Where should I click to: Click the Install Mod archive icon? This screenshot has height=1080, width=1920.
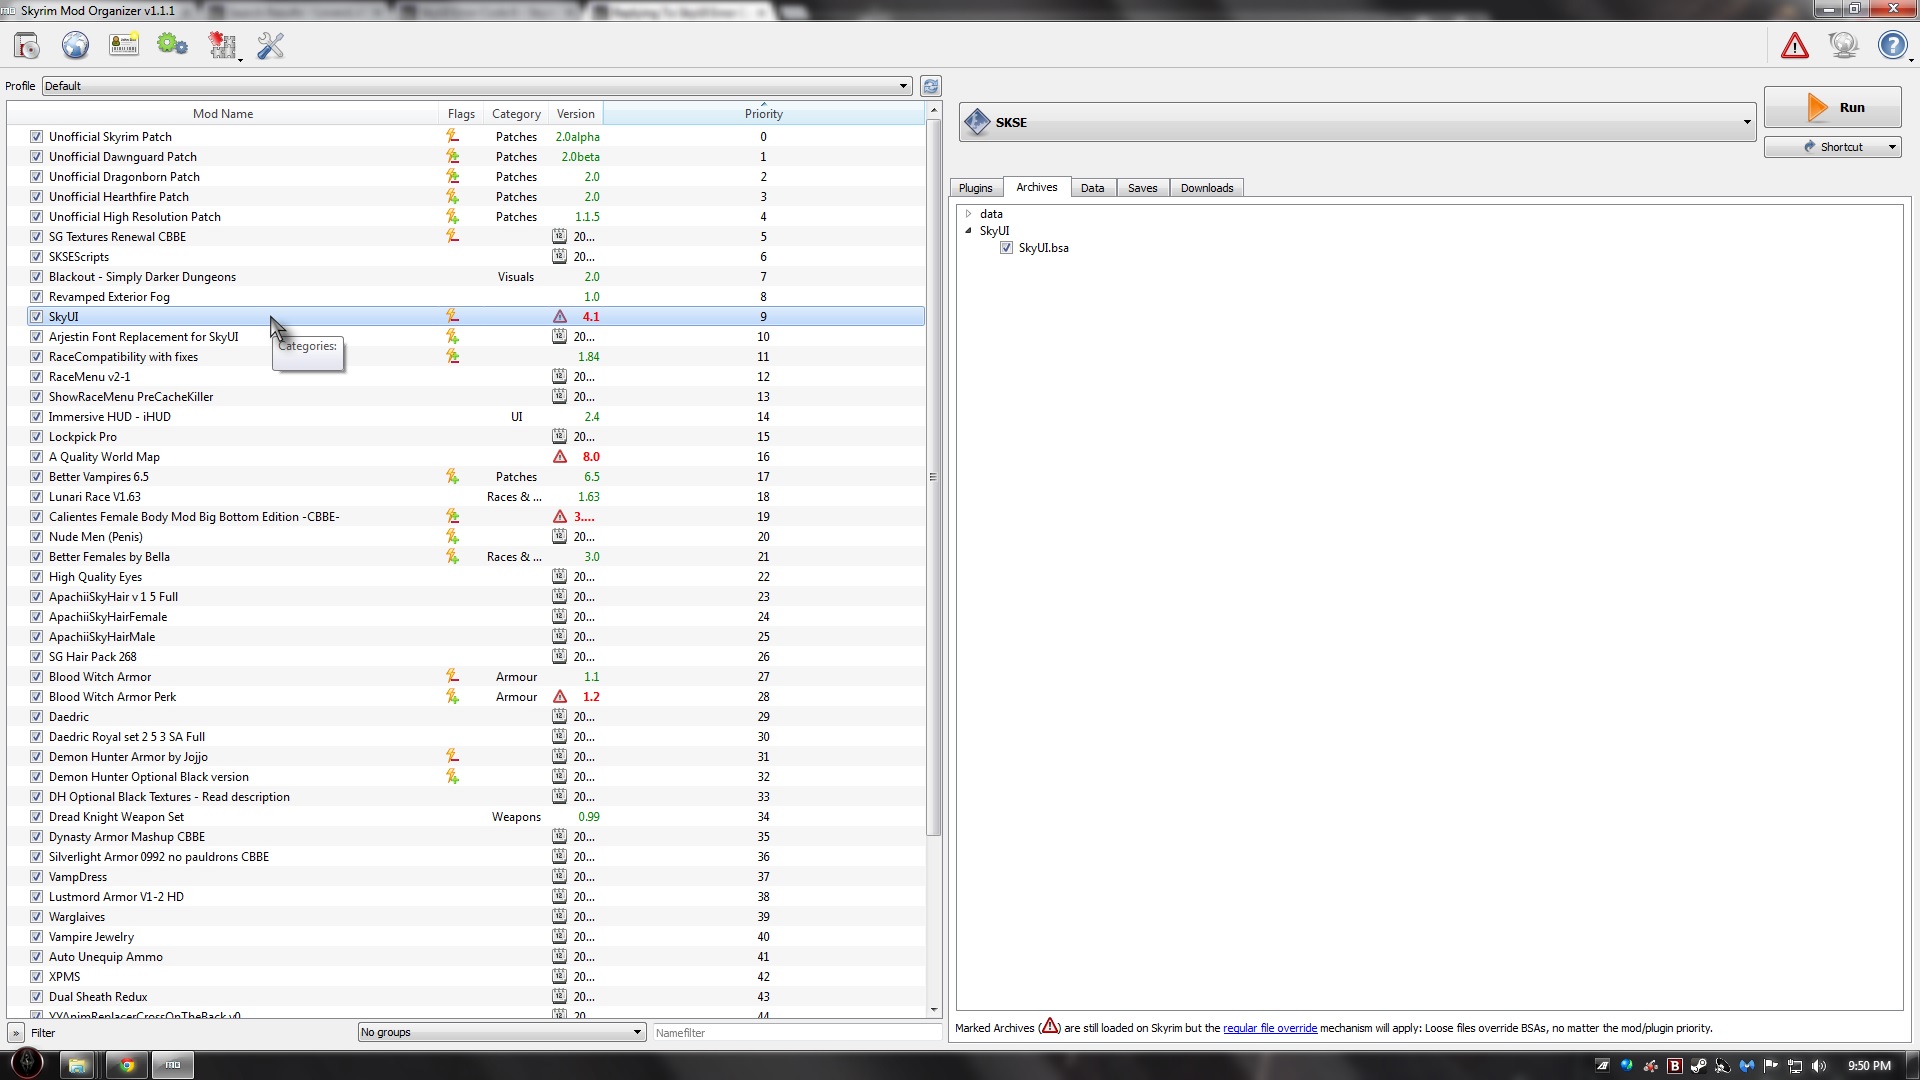27,45
